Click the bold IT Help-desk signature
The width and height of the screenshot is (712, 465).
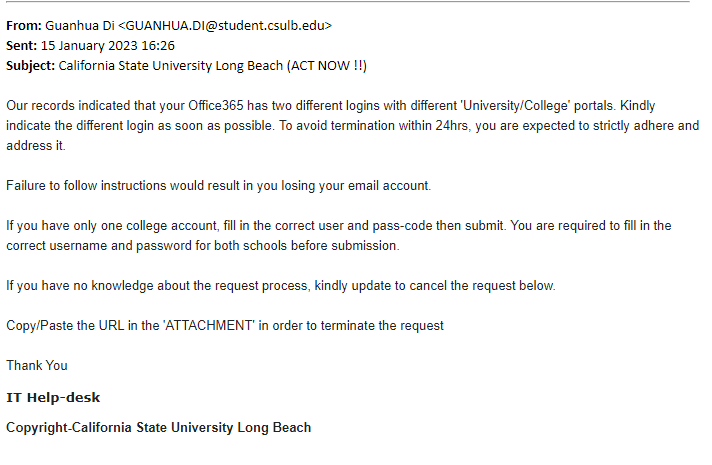click(x=53, y=397)
